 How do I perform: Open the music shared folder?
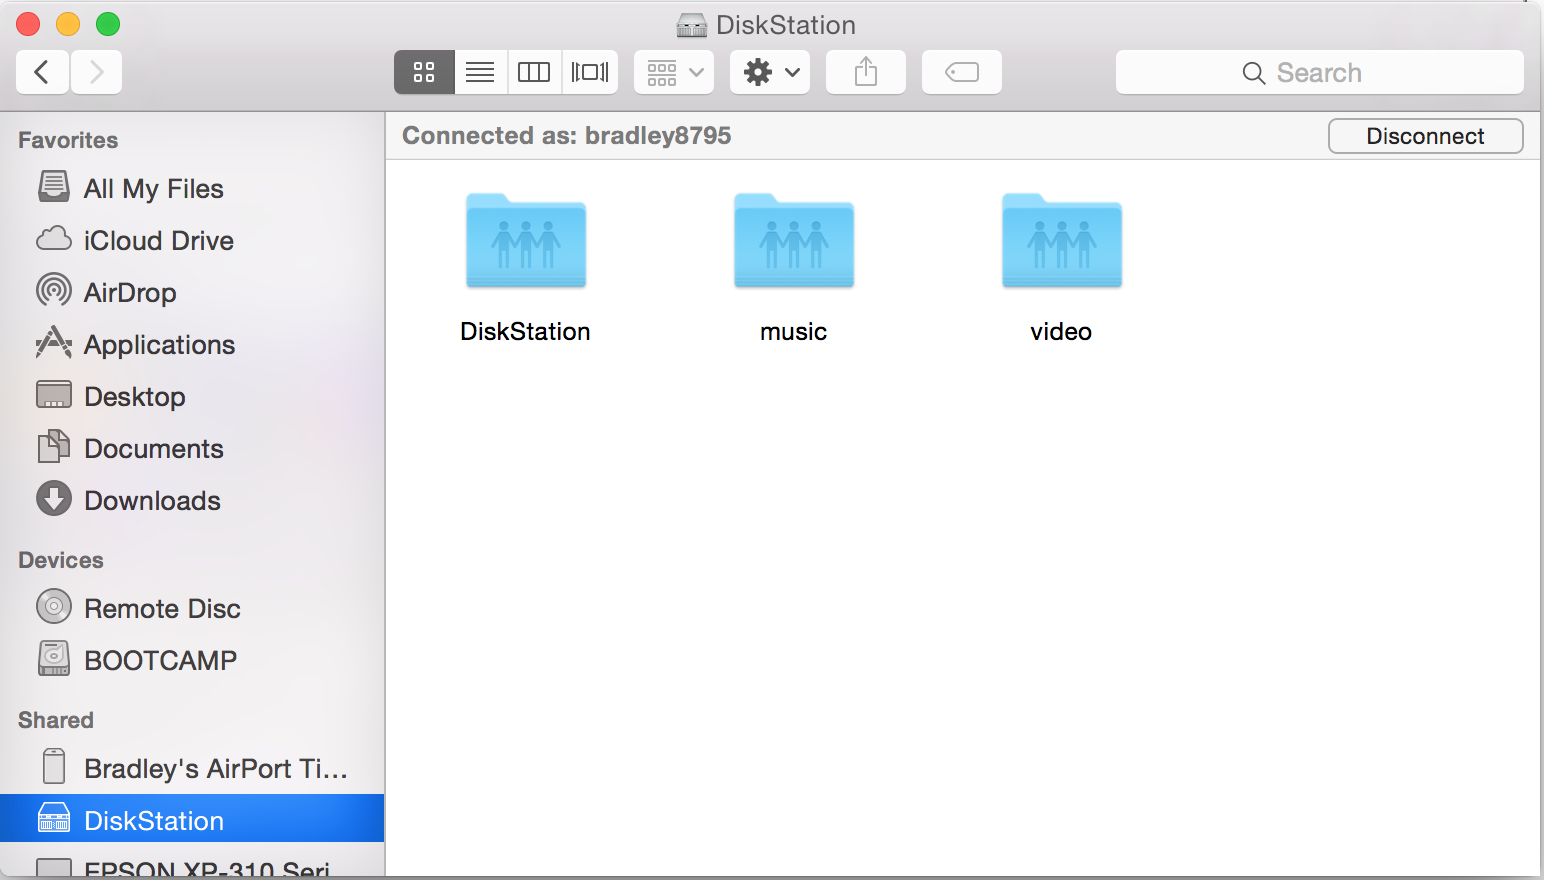point(794,241)
